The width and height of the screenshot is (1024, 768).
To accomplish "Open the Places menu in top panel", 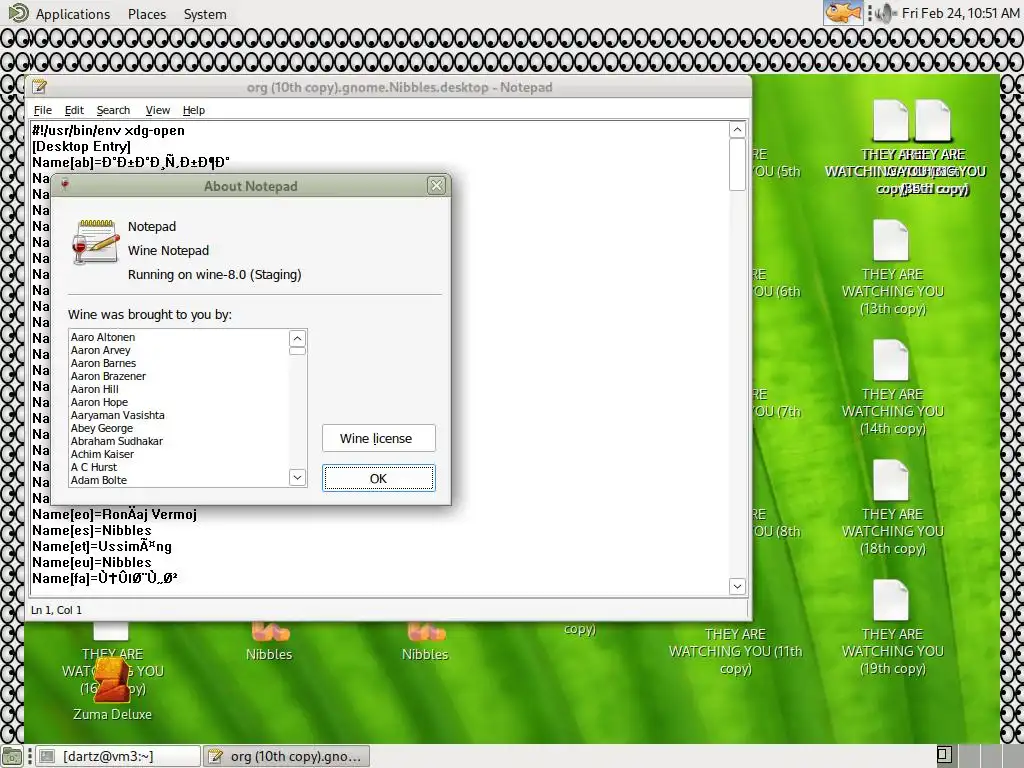I will coord(147,14).
